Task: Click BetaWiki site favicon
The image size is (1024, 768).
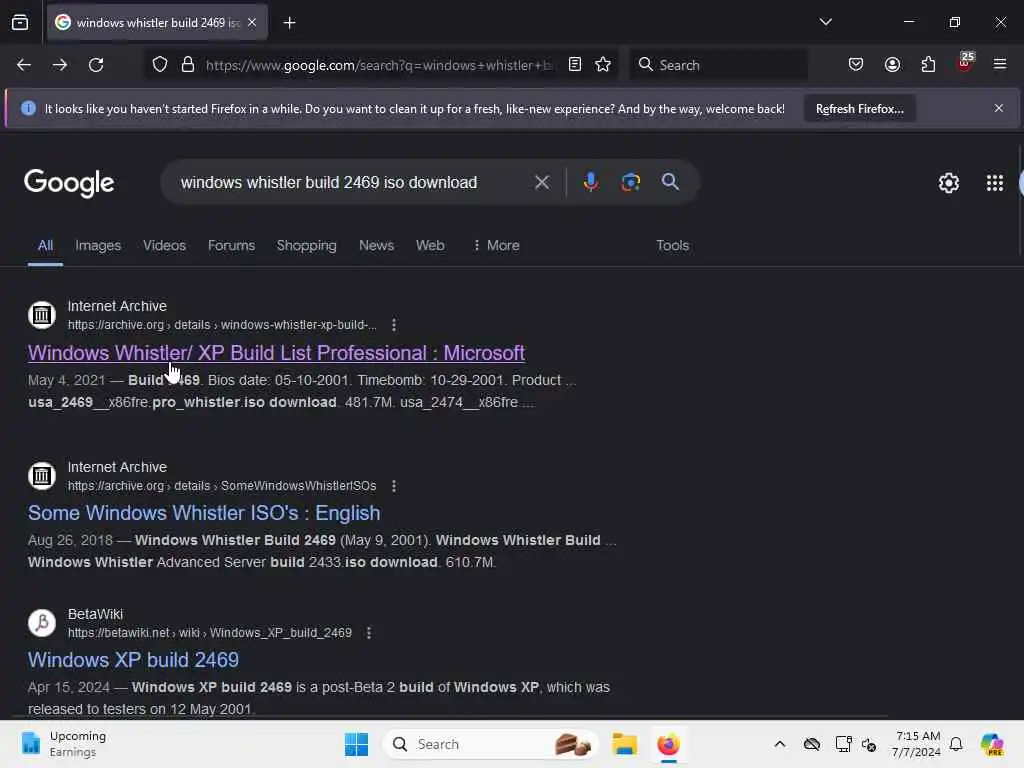Action: (42, 622)
